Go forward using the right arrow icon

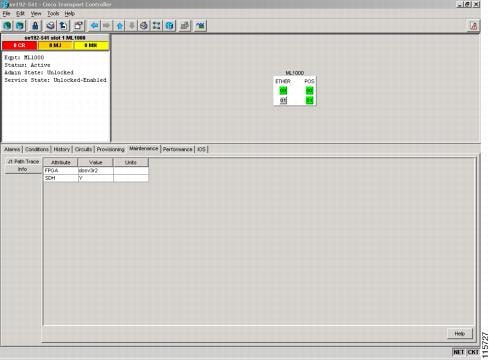[x=107, y=26]
